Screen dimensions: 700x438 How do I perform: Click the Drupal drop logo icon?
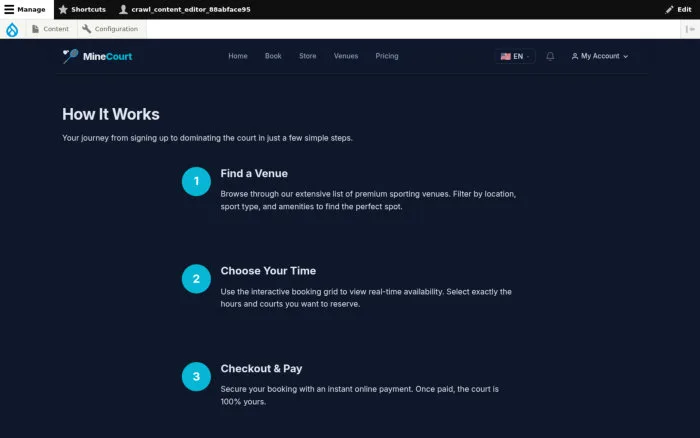click(12, 29)
